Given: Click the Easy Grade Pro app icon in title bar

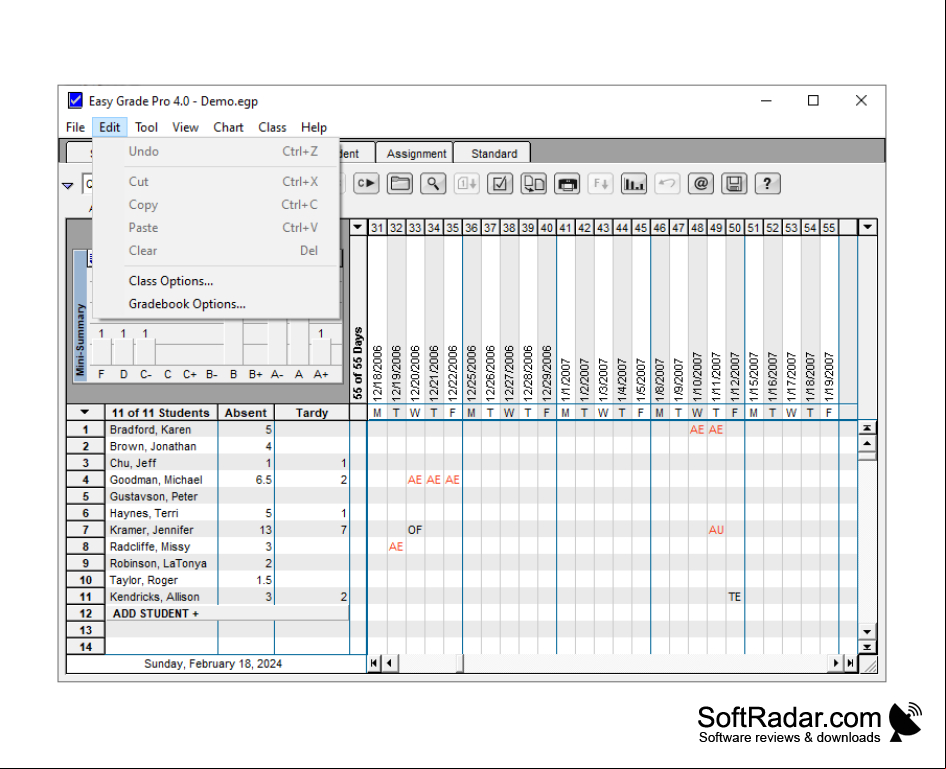Looking at the screenshot, I should (75, 101).
